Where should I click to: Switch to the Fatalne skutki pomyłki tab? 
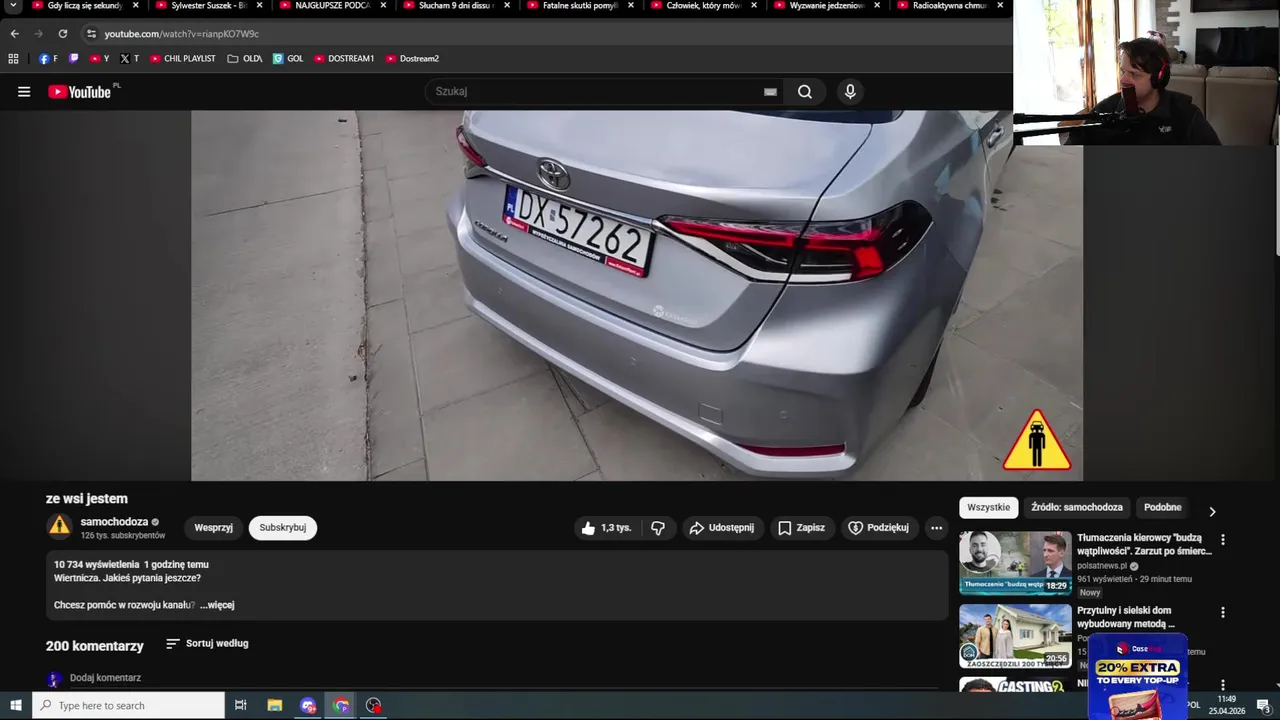pos(581,6)
